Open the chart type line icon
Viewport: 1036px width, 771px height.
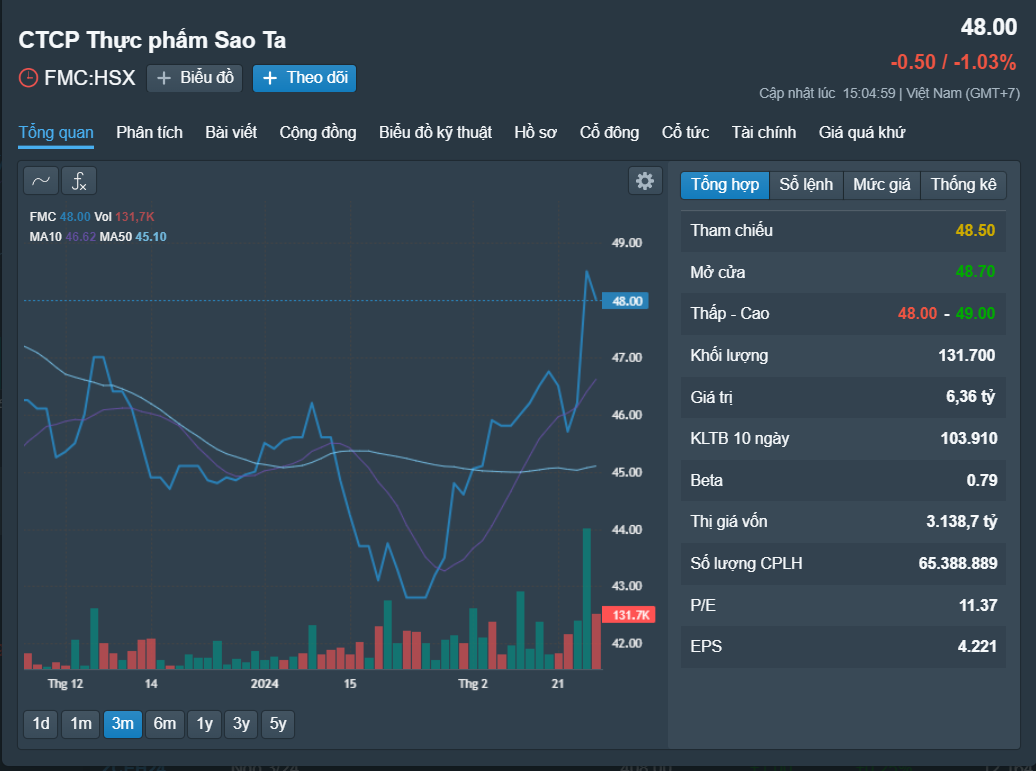41,181
